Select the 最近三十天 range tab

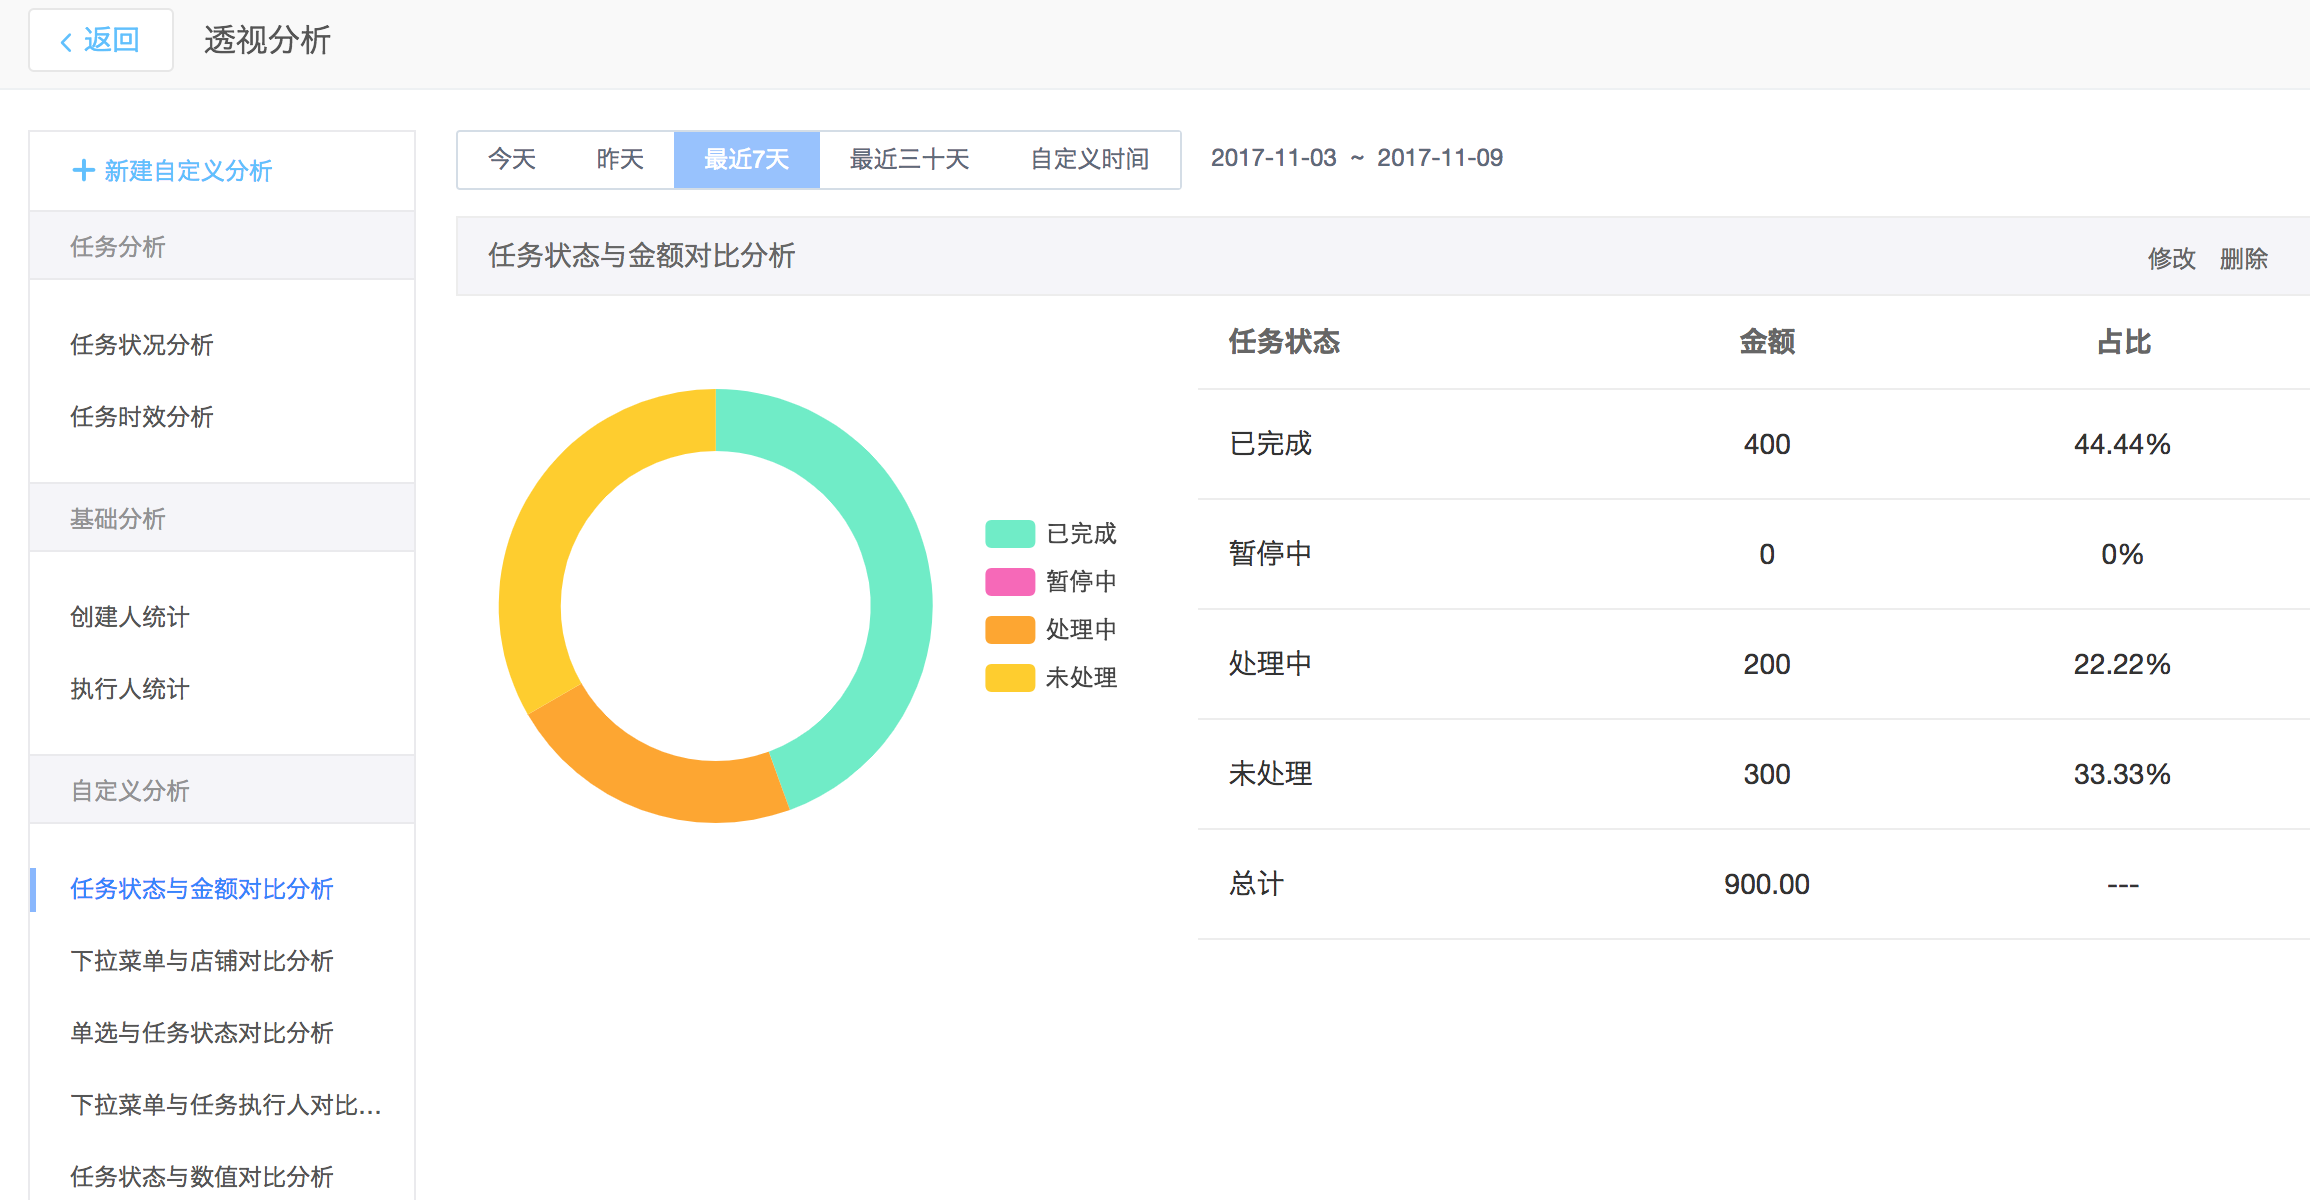pos(909,159)
